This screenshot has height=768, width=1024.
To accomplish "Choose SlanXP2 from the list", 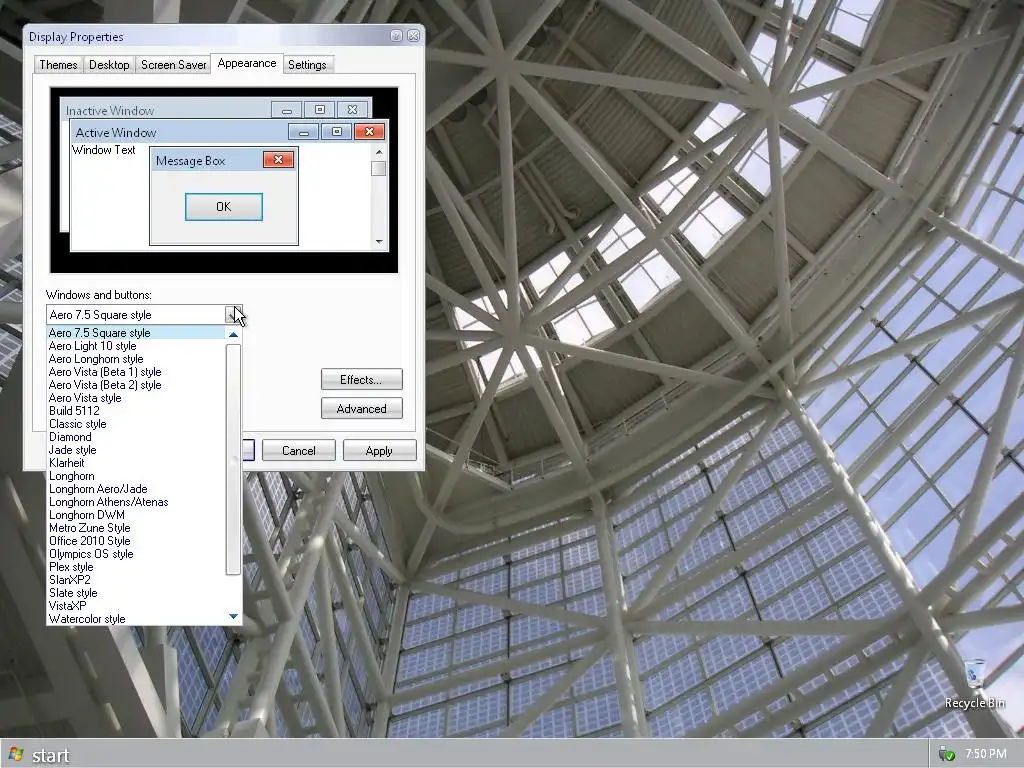I will [x=136, y=580].
